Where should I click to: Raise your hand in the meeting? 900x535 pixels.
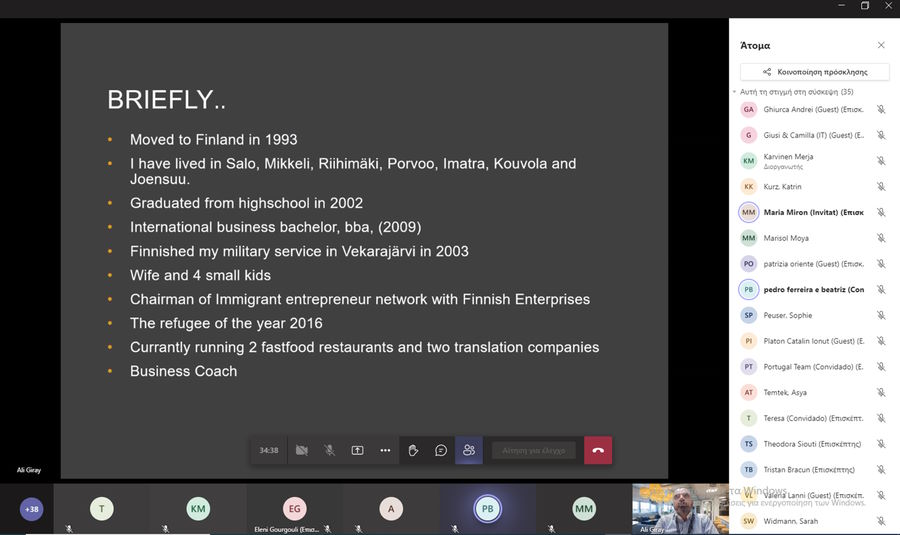413,451
